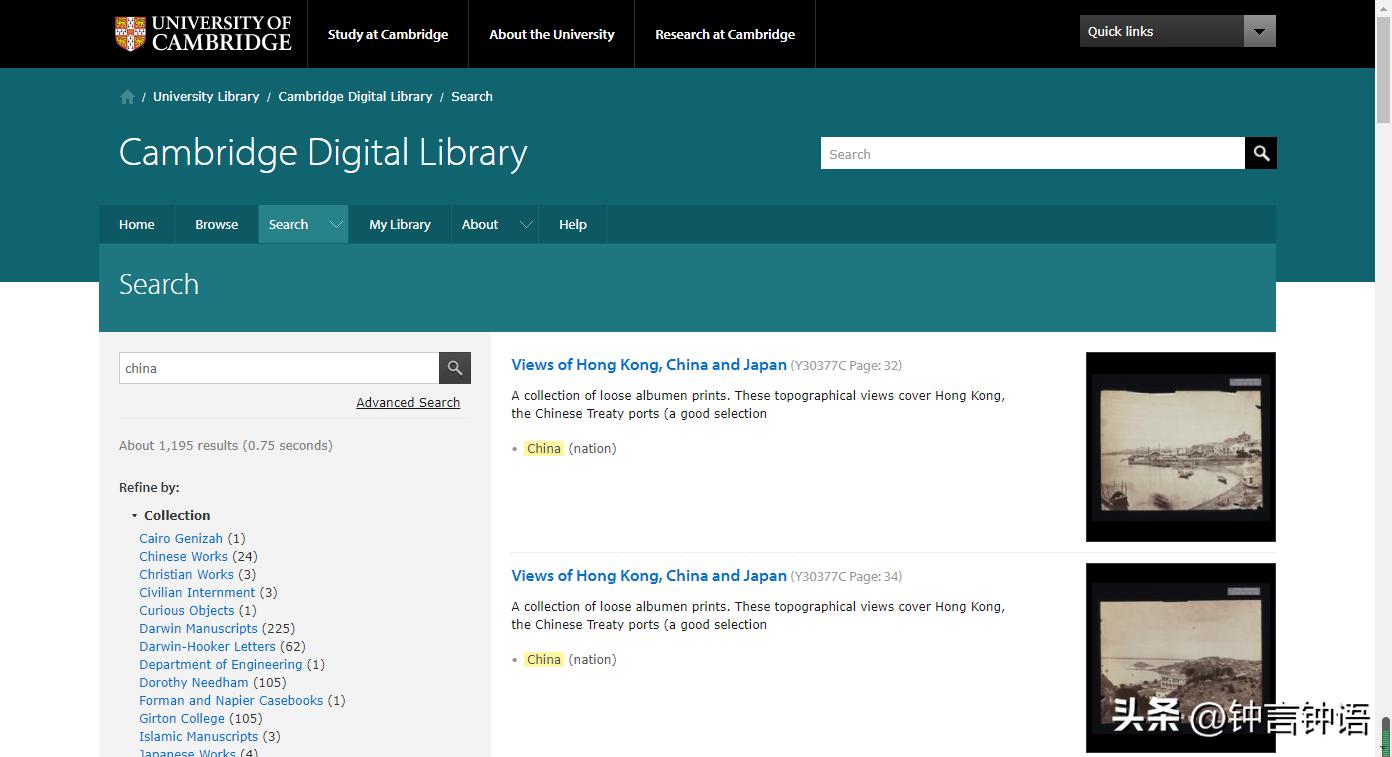This screenshot has height=757, width=1392.
Task: Click the home icon in the breadcrumb
Action: pos(127,97)
